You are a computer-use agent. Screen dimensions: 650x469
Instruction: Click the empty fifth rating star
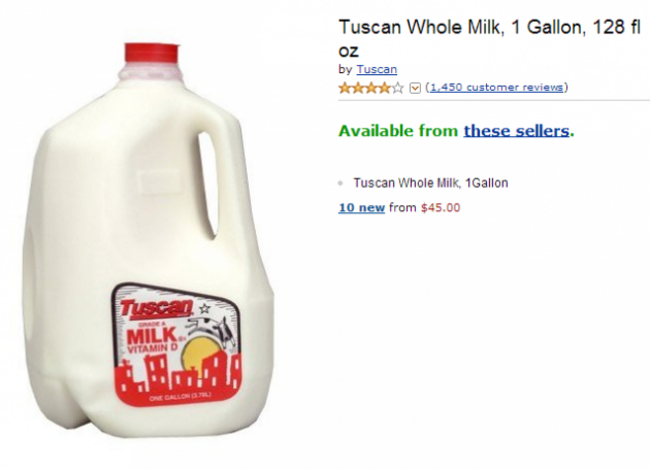pyautogui.click(x=398, y=88)
